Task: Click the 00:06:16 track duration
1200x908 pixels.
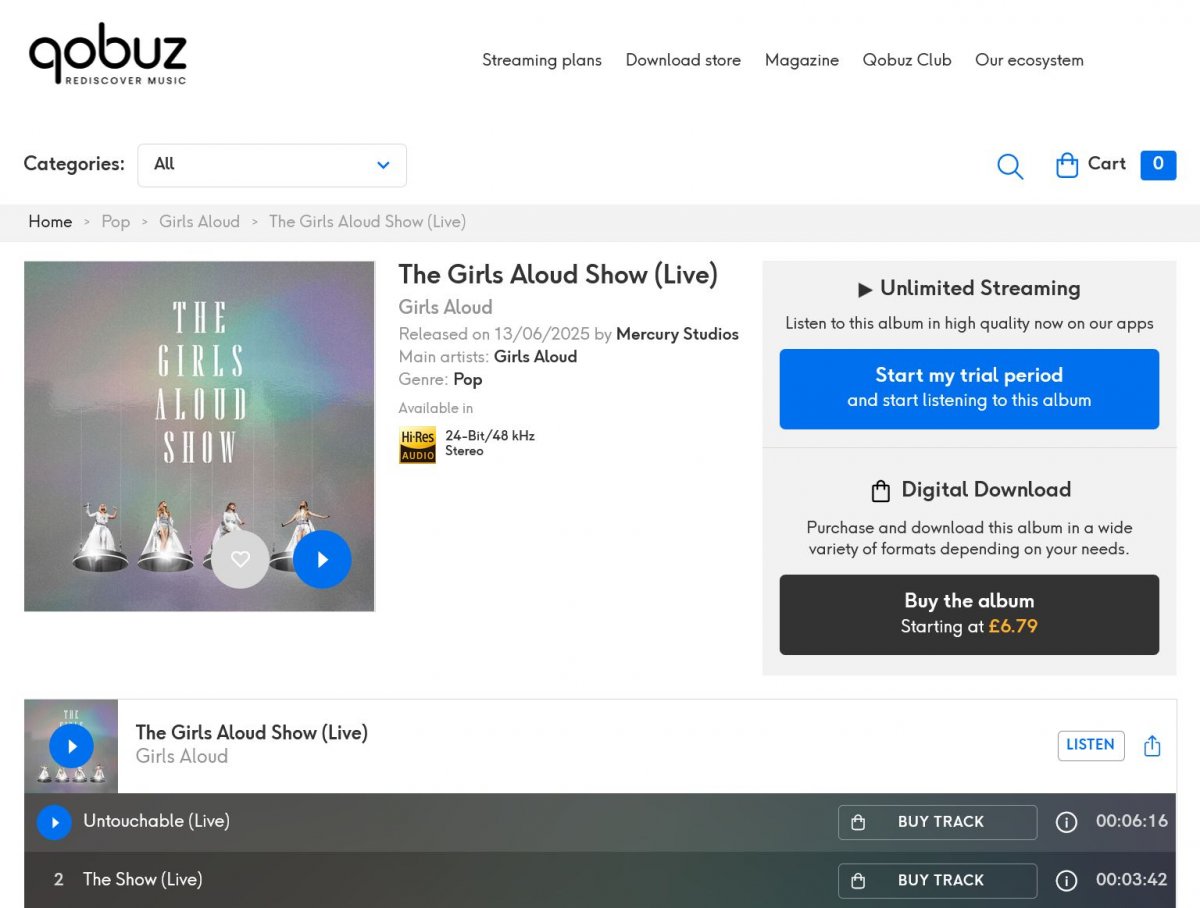Action: 1132,822
